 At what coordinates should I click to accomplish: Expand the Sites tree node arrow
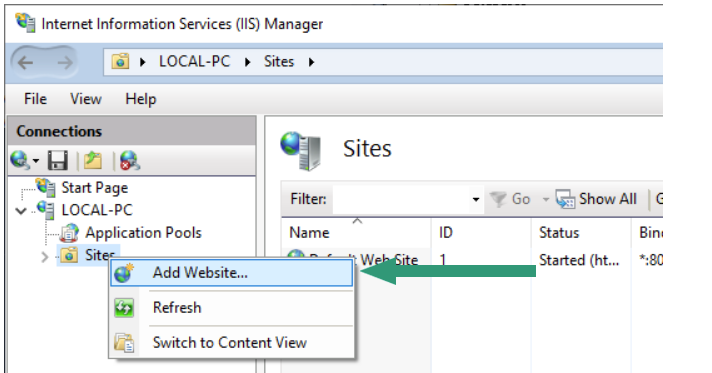click(44, 257)
